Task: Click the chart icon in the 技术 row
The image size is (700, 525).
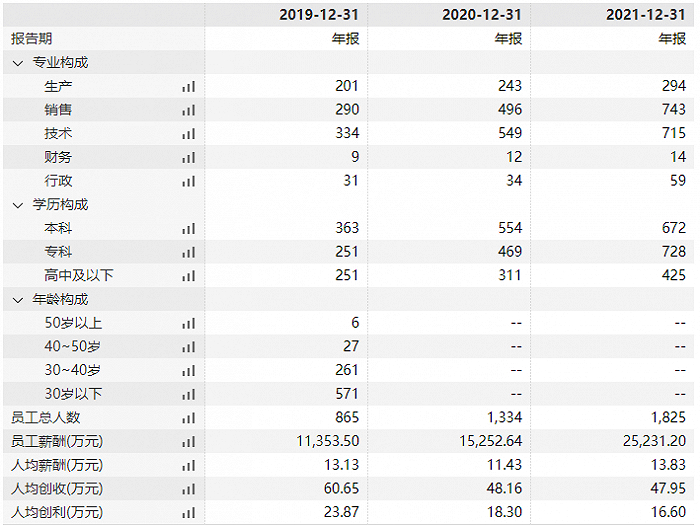Action: pos(188,134)
